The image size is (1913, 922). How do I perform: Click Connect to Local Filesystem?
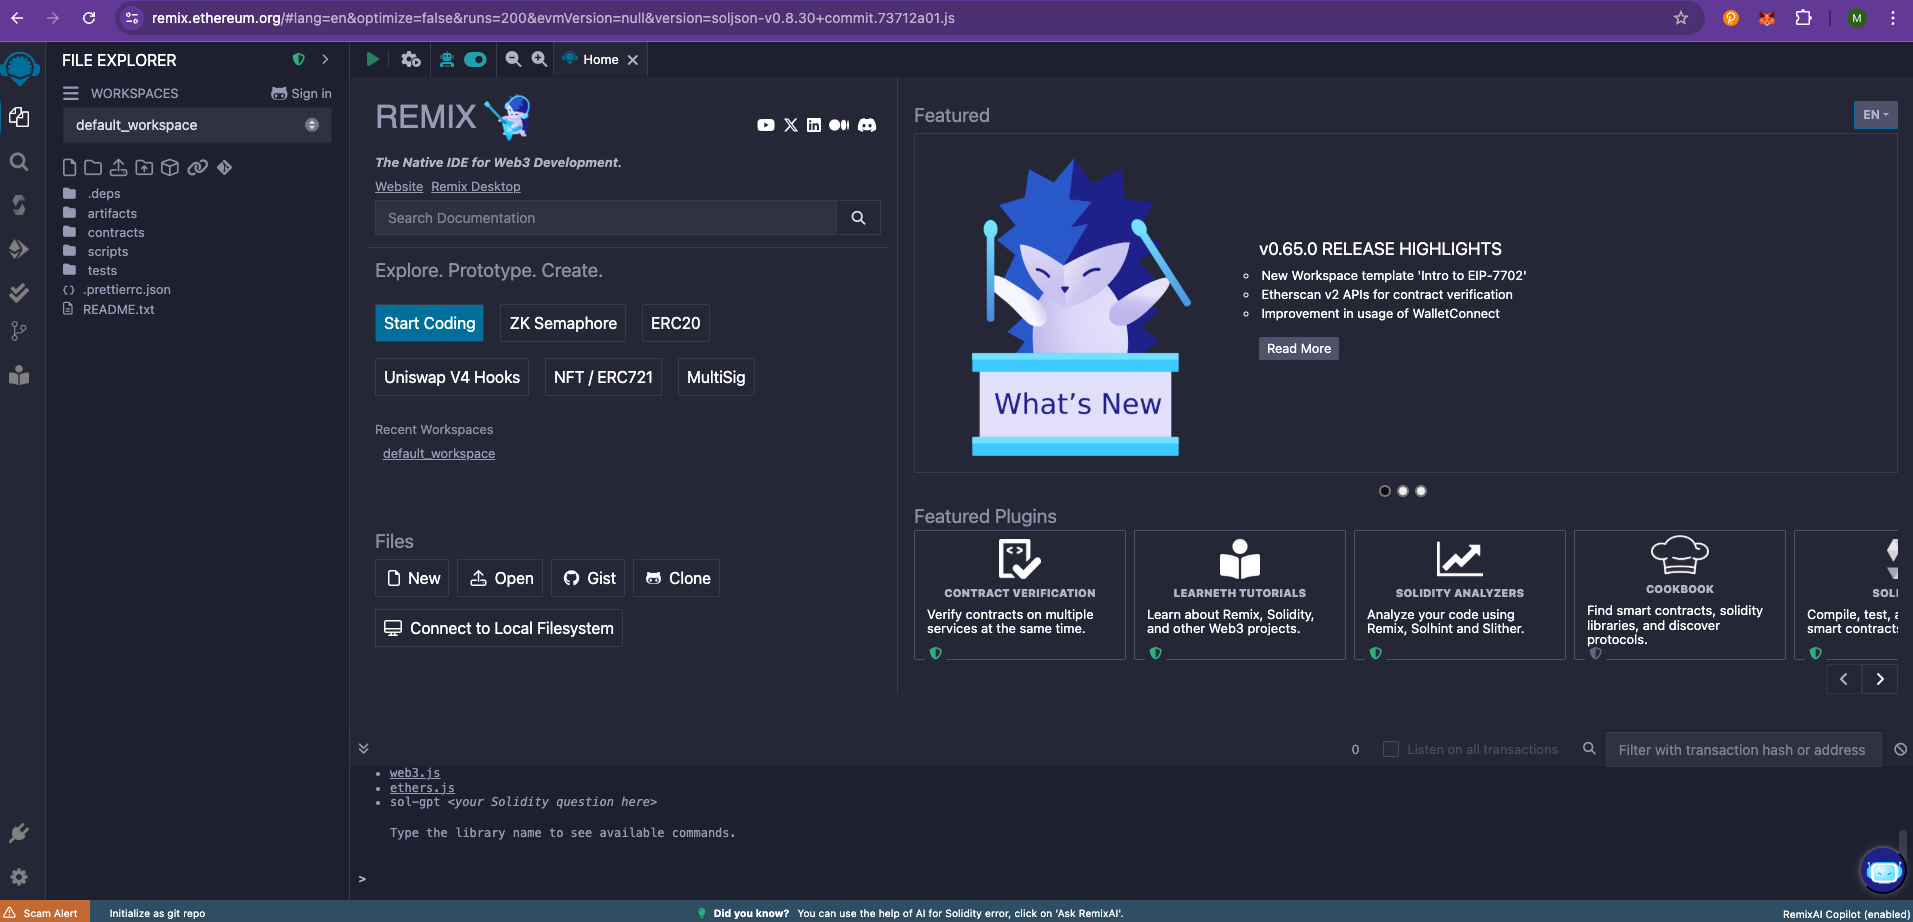click(499, 628)
